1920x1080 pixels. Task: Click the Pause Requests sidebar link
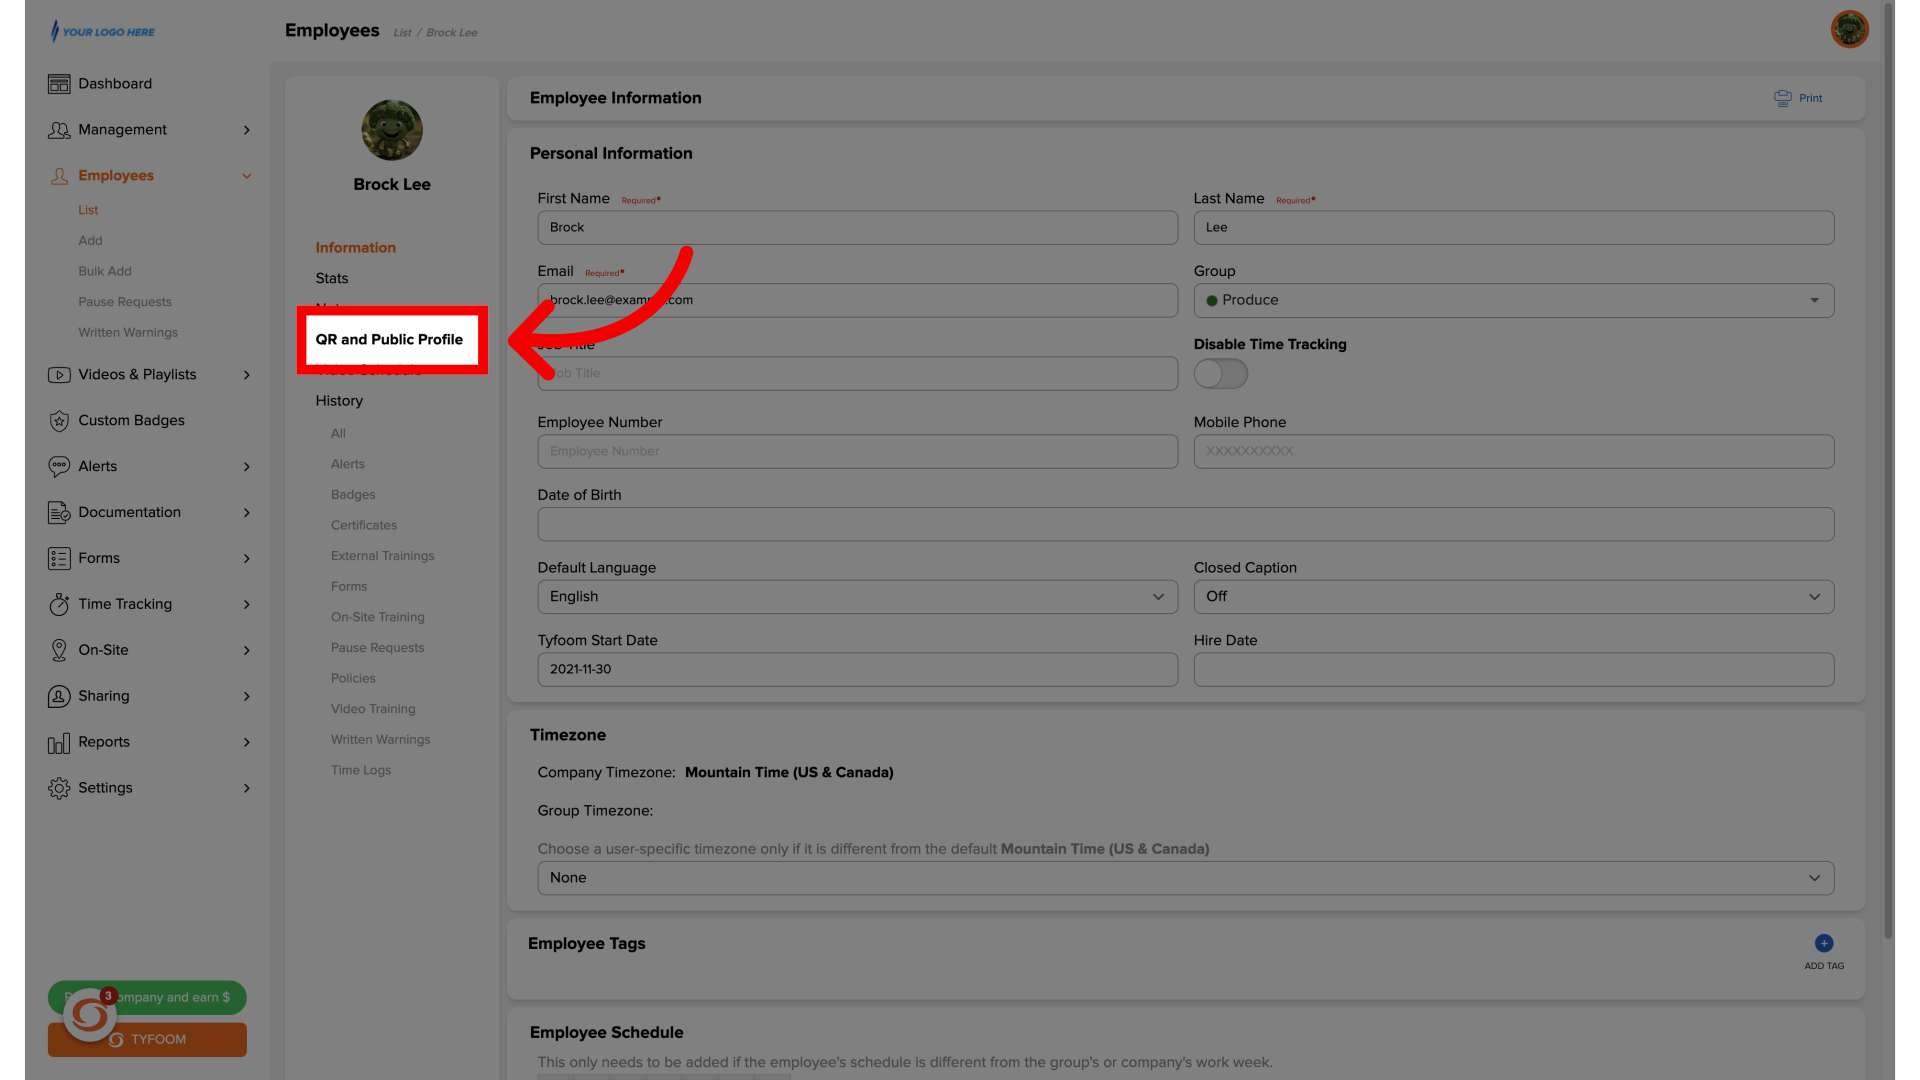[x=125, y=302]
